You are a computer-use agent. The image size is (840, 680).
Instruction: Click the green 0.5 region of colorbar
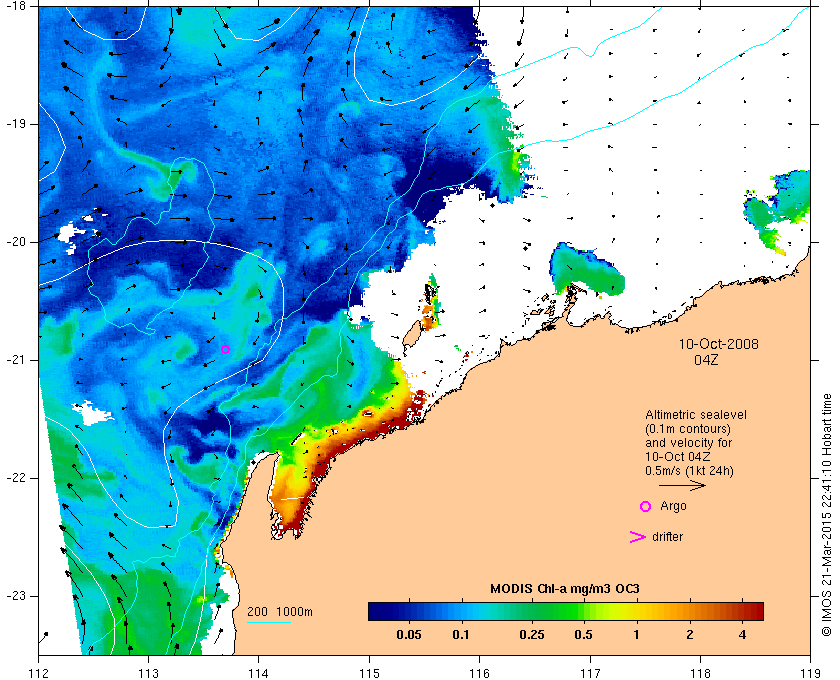tap(583, 611)
